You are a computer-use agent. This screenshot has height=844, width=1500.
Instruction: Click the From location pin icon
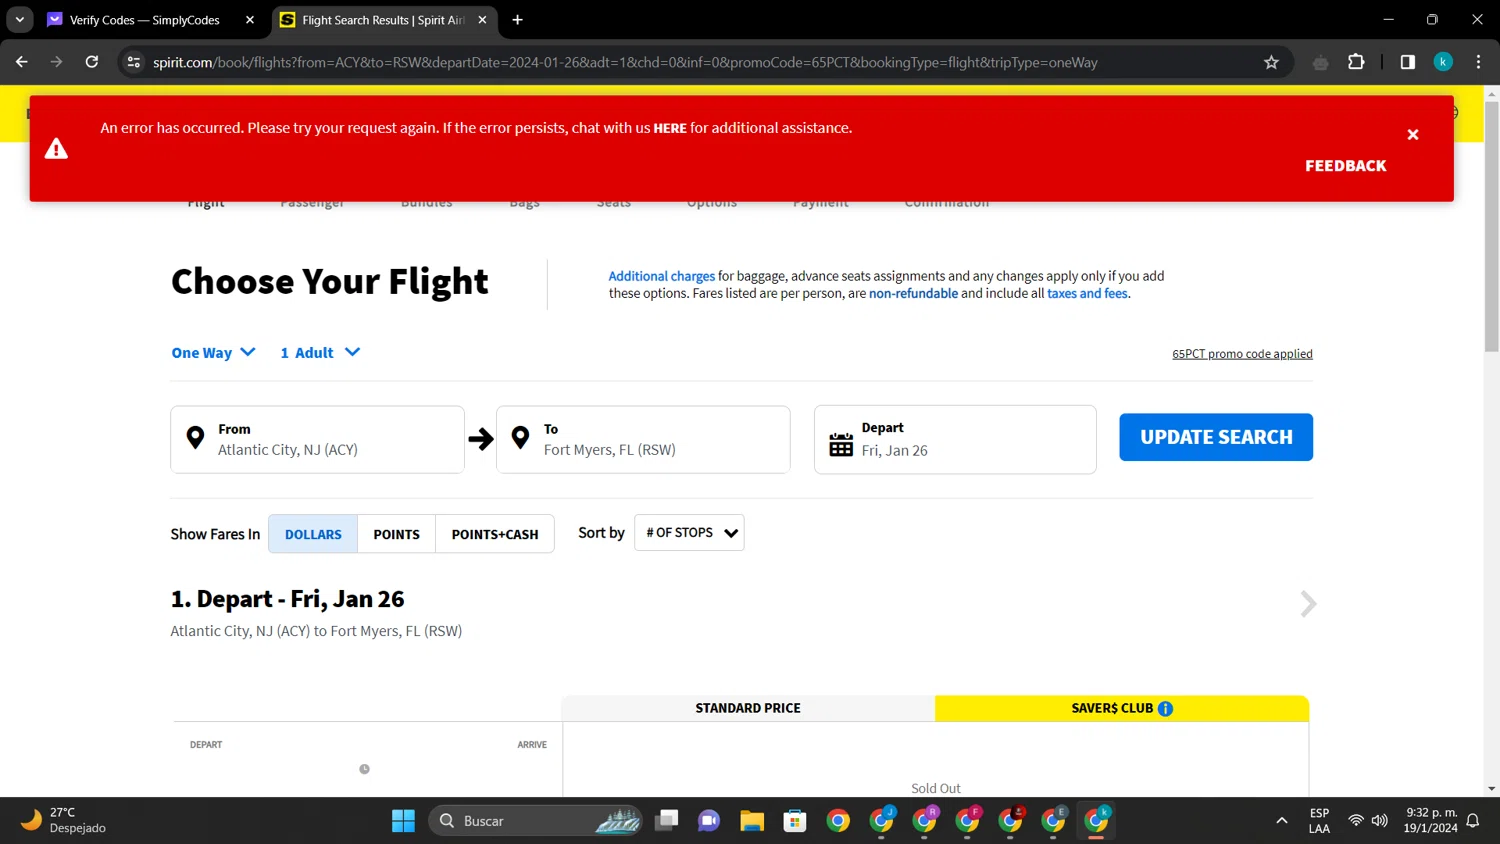point(196,438)
